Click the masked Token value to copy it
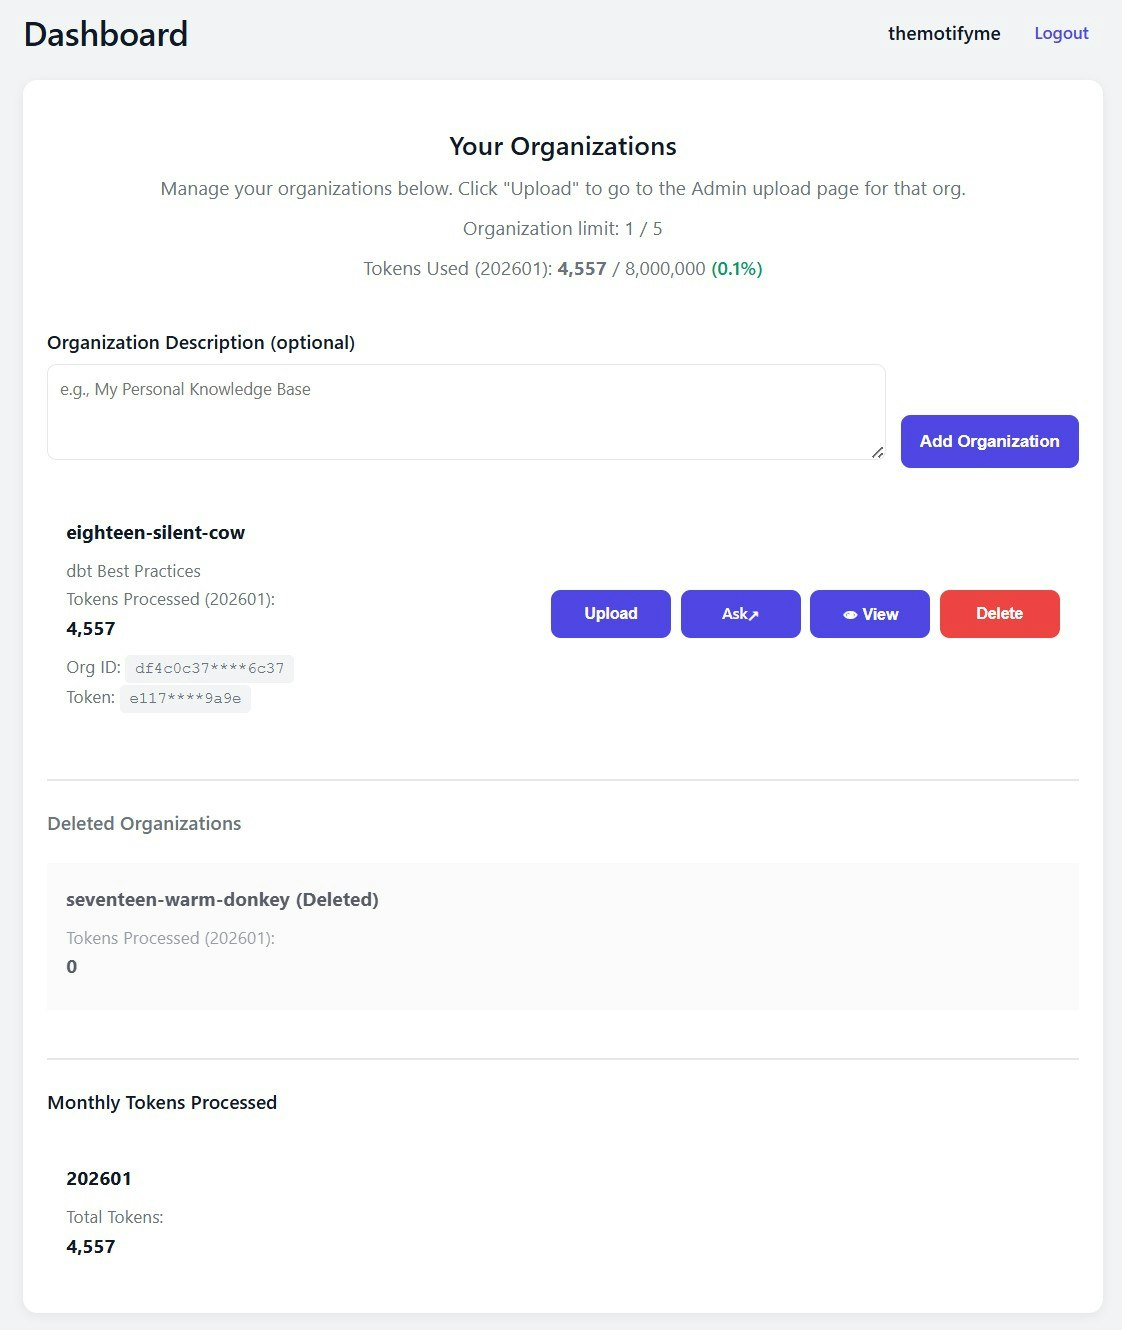The width and height of the screenshot is (1122, 1330). point(186,698)
